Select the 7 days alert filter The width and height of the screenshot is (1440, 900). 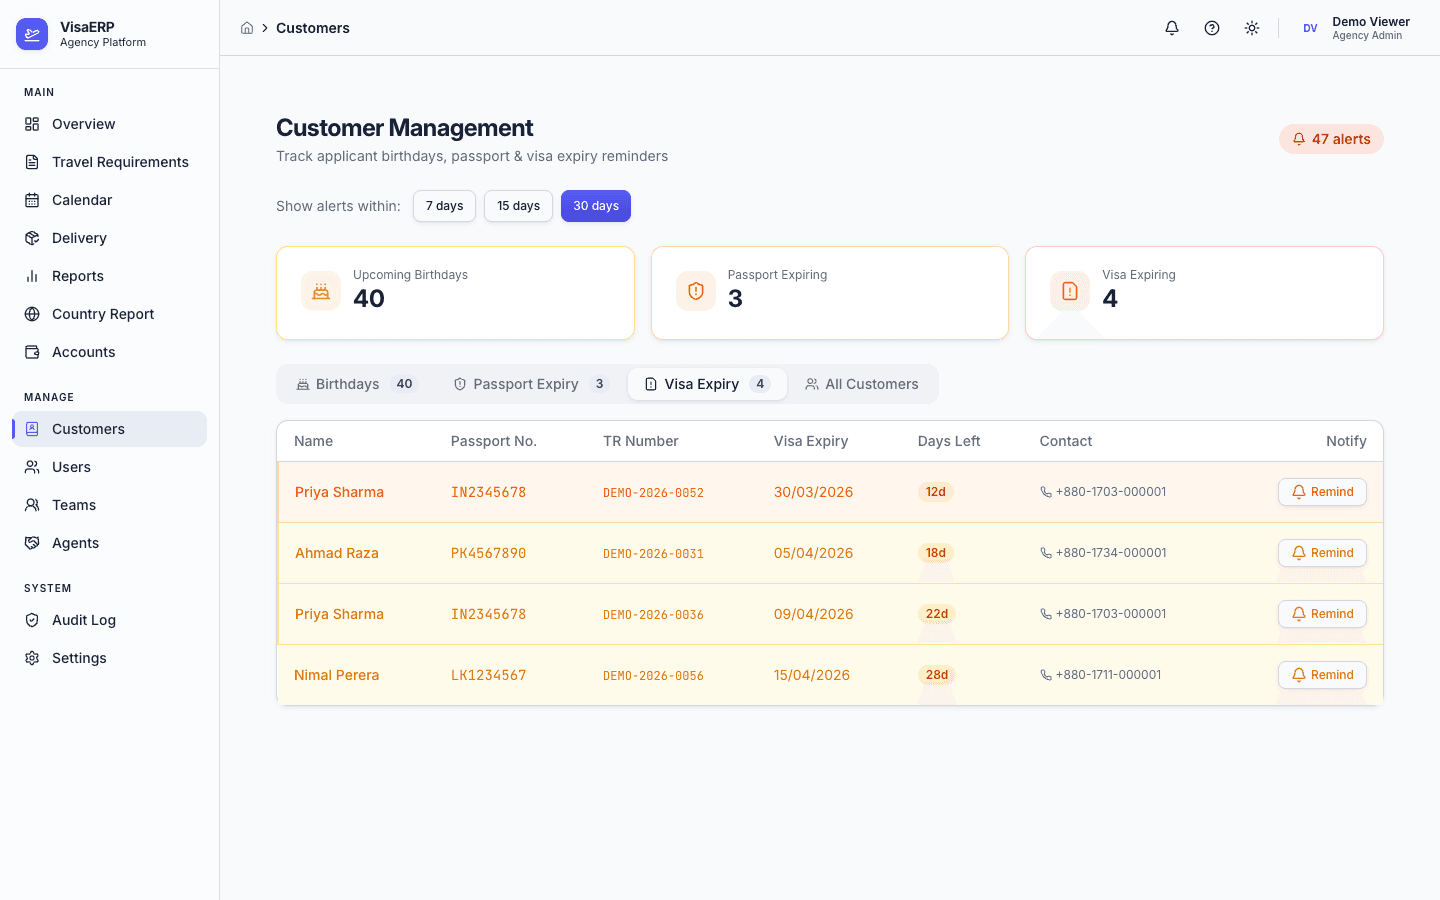point(444,206)
